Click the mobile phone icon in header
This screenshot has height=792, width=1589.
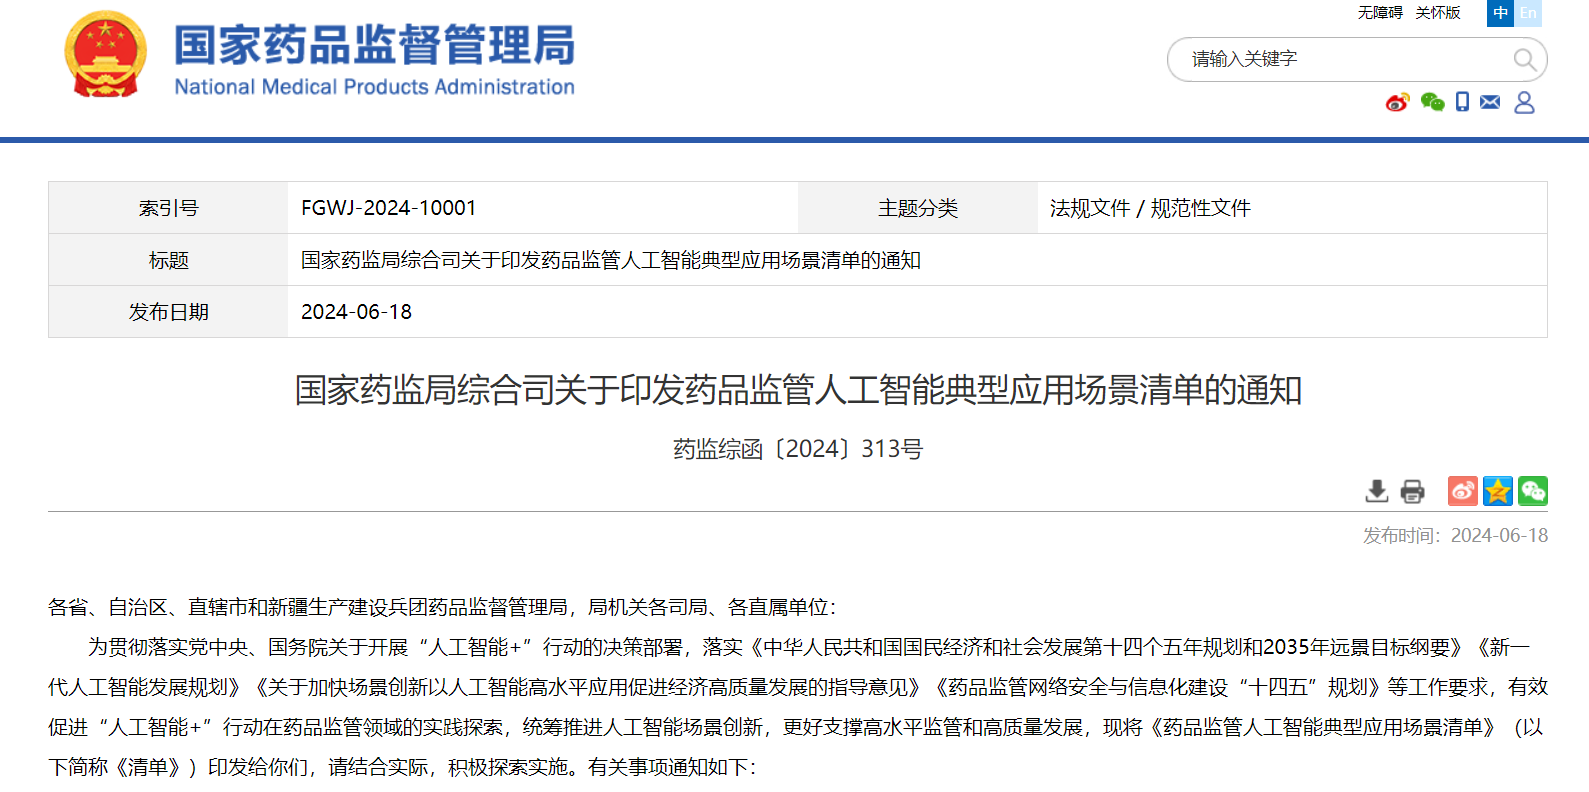[x=1462, y=102]
